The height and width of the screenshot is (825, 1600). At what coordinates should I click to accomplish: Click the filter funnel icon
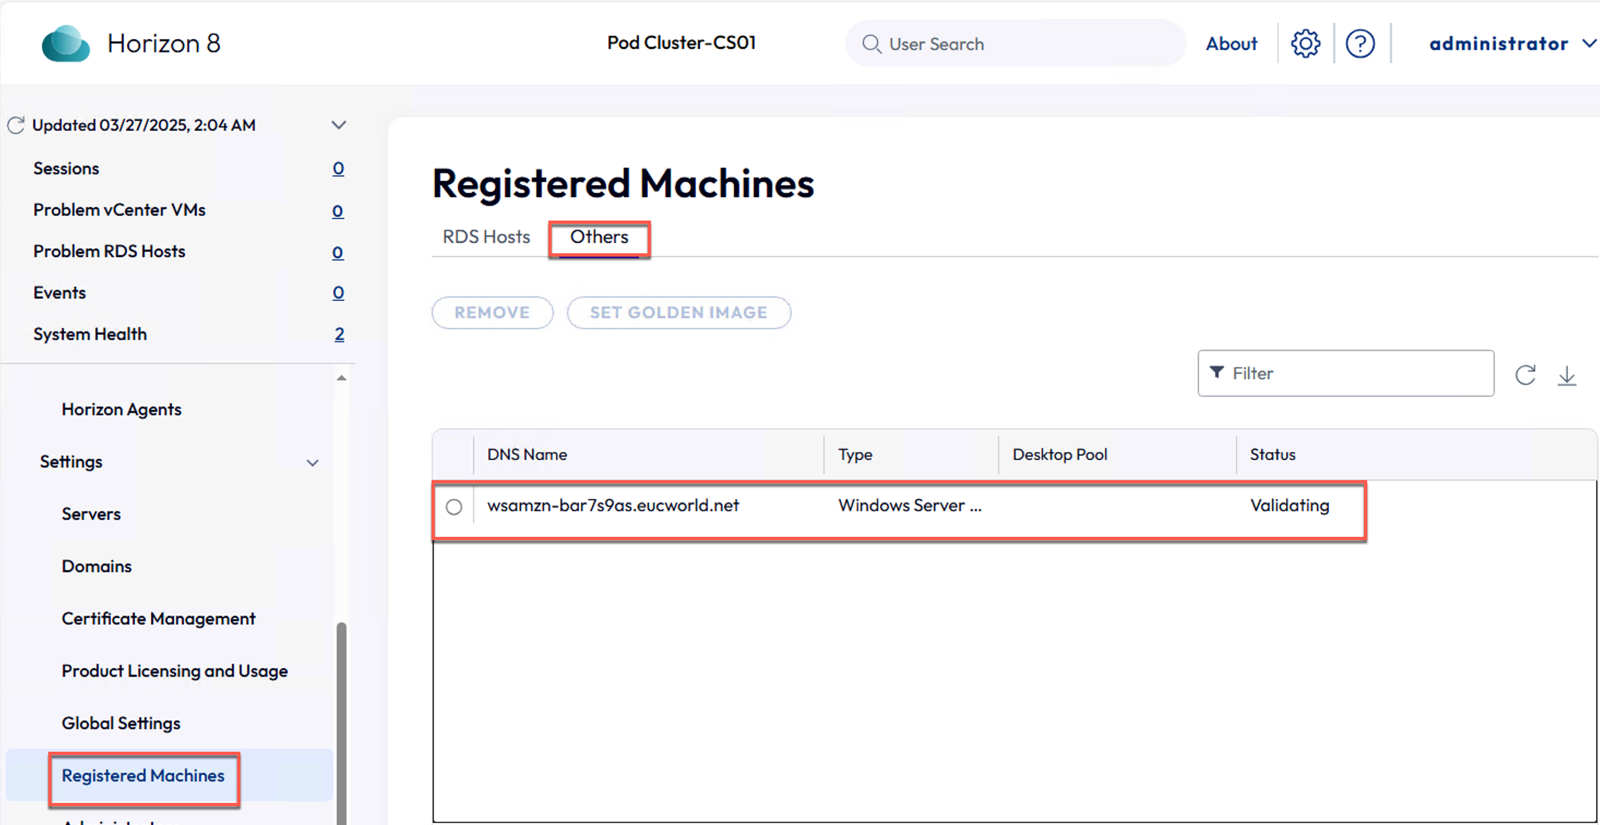[x=1217, y=372]
